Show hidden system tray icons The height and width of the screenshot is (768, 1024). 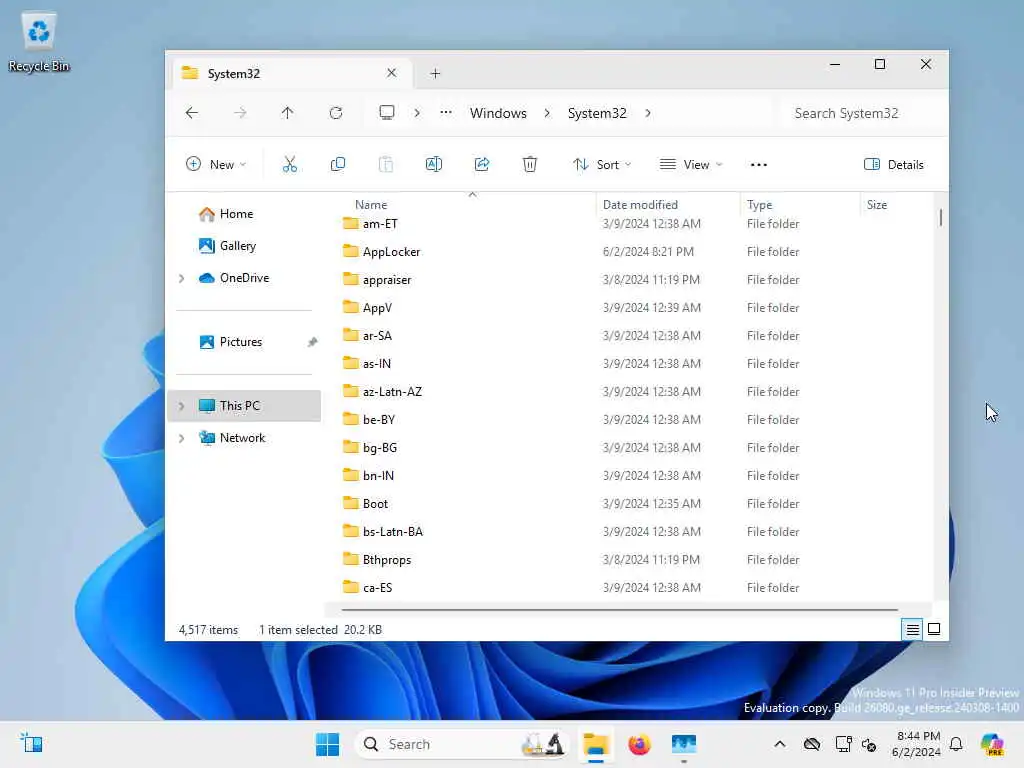point(780,744)
